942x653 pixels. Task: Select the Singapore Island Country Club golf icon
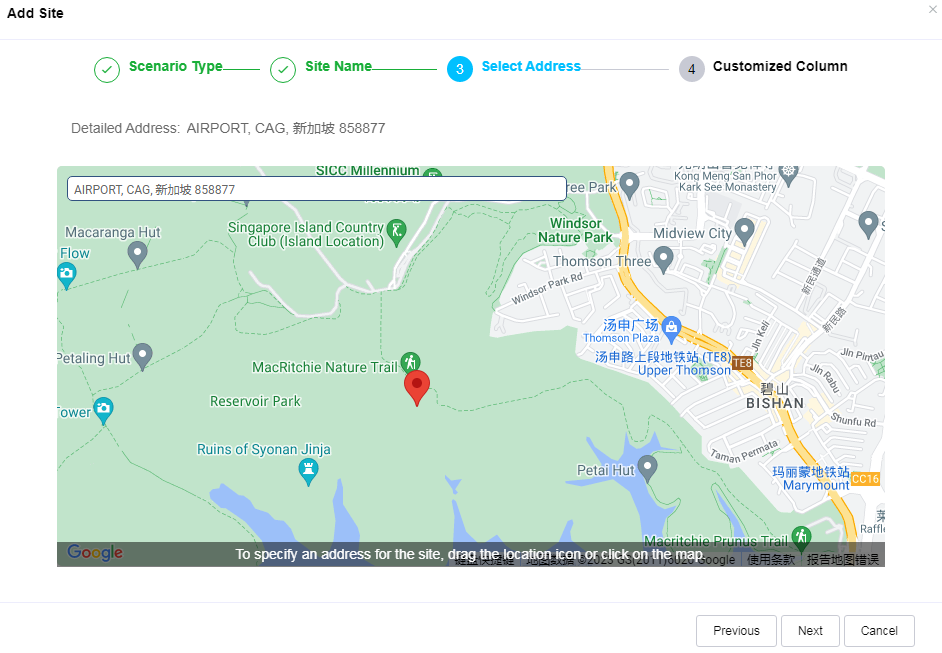click(x=397, y=232)
